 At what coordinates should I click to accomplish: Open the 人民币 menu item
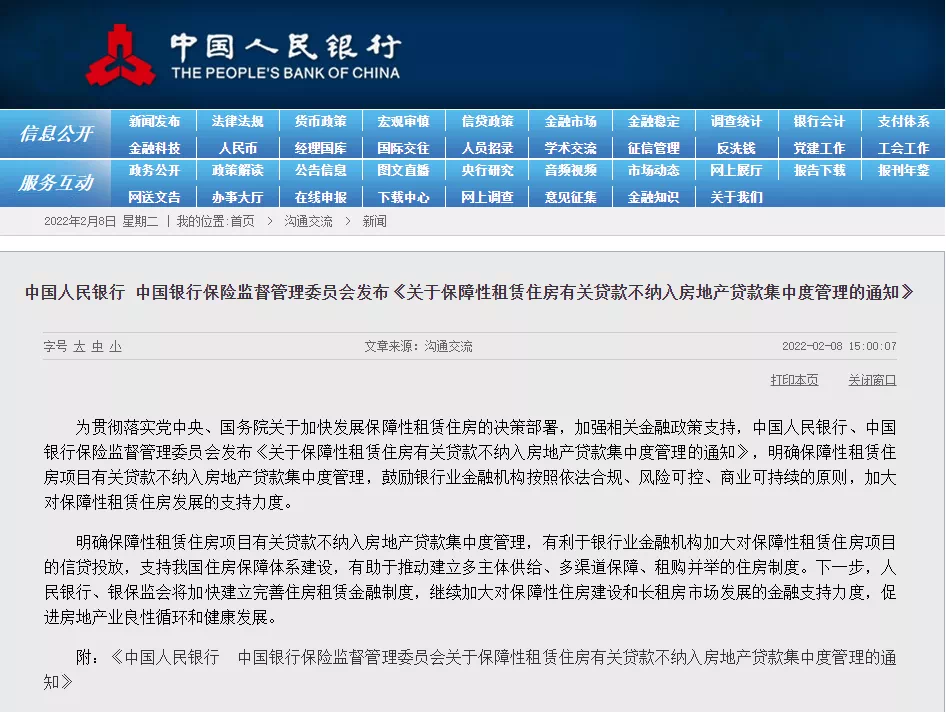238,148
